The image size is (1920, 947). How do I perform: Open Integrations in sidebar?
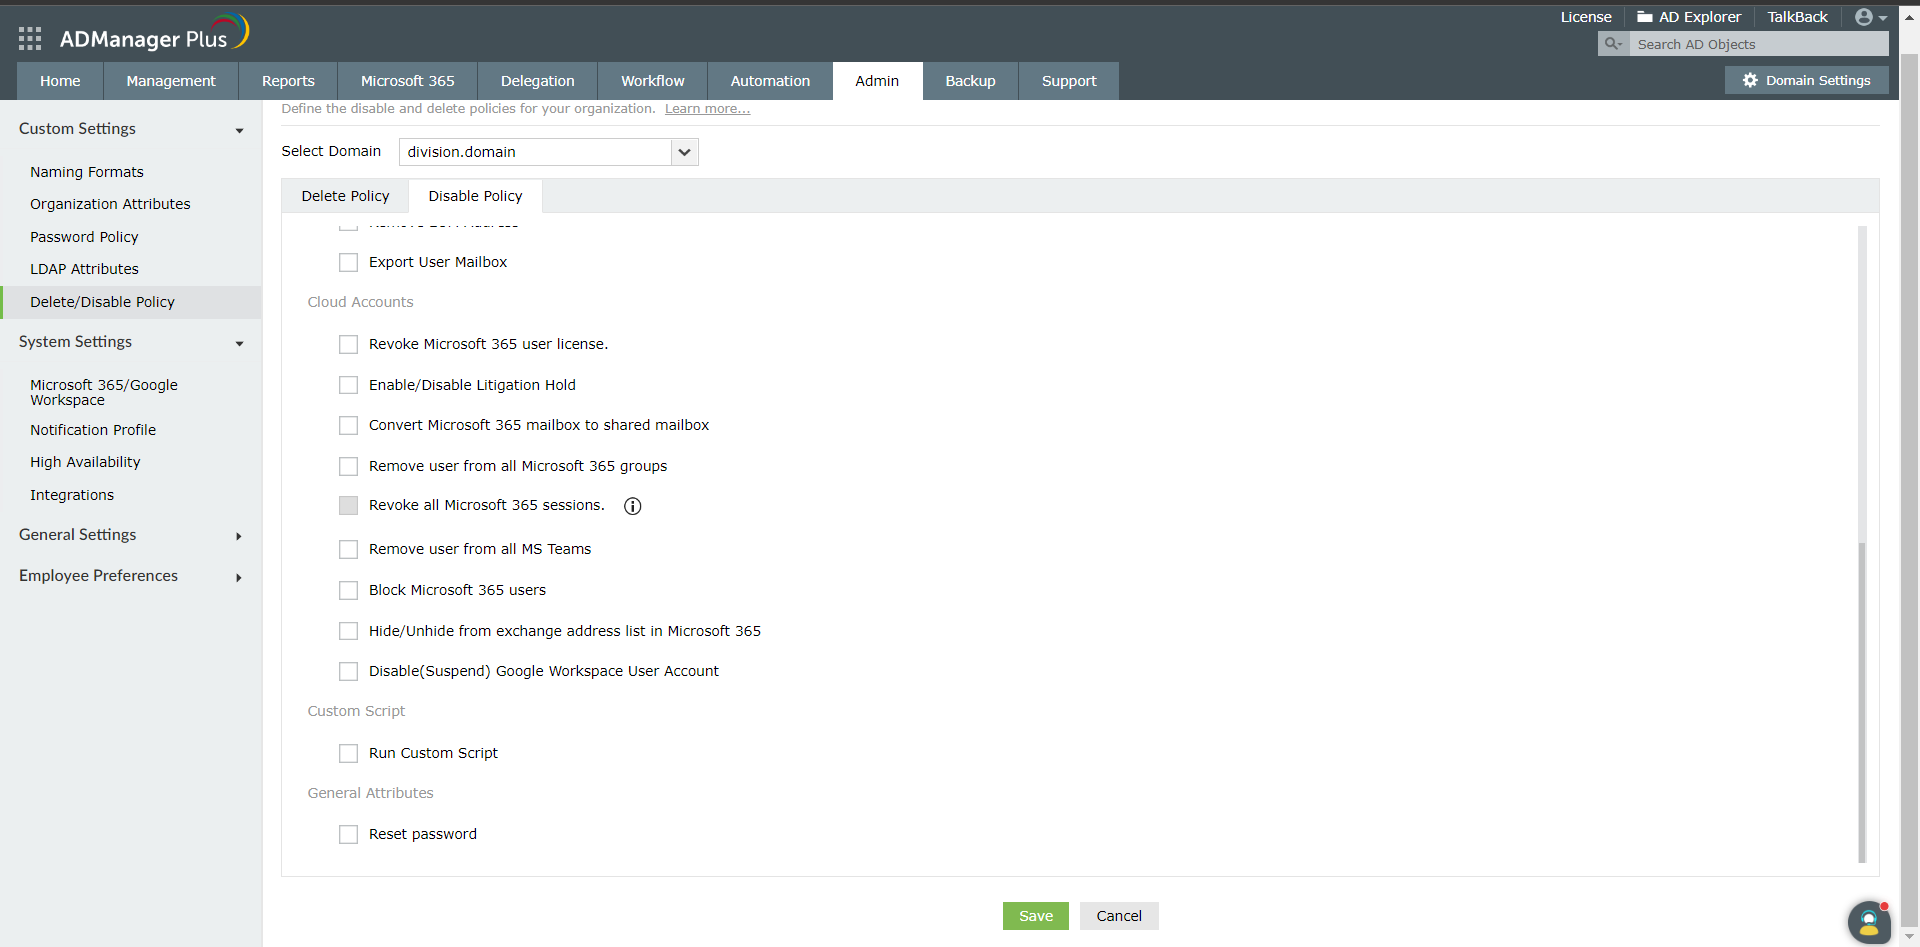[x=72, y=495]
